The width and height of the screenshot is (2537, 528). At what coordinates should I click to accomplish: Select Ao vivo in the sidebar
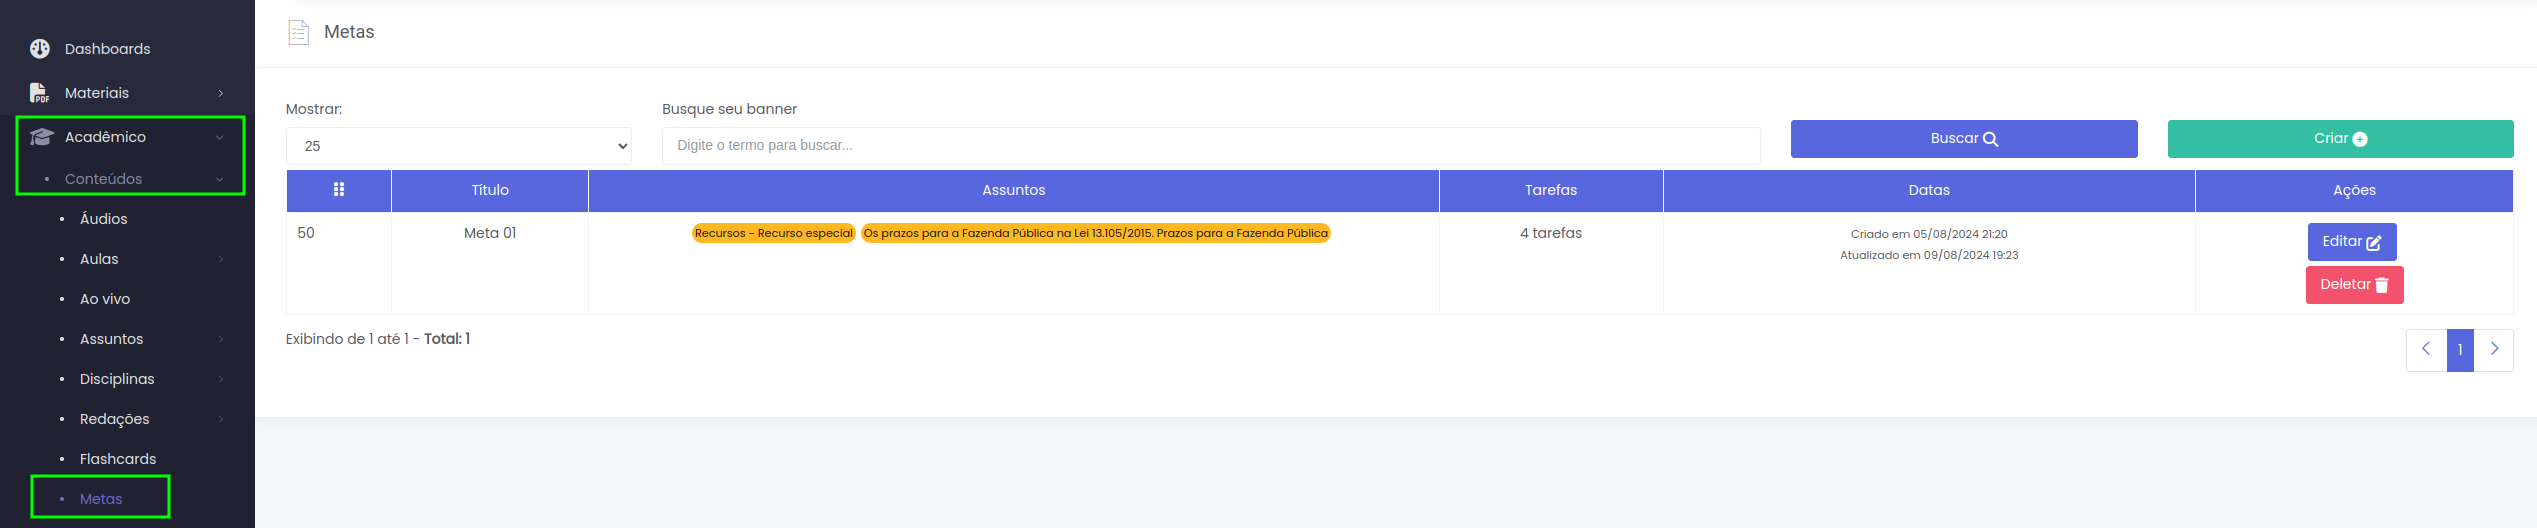click(105, 299)
